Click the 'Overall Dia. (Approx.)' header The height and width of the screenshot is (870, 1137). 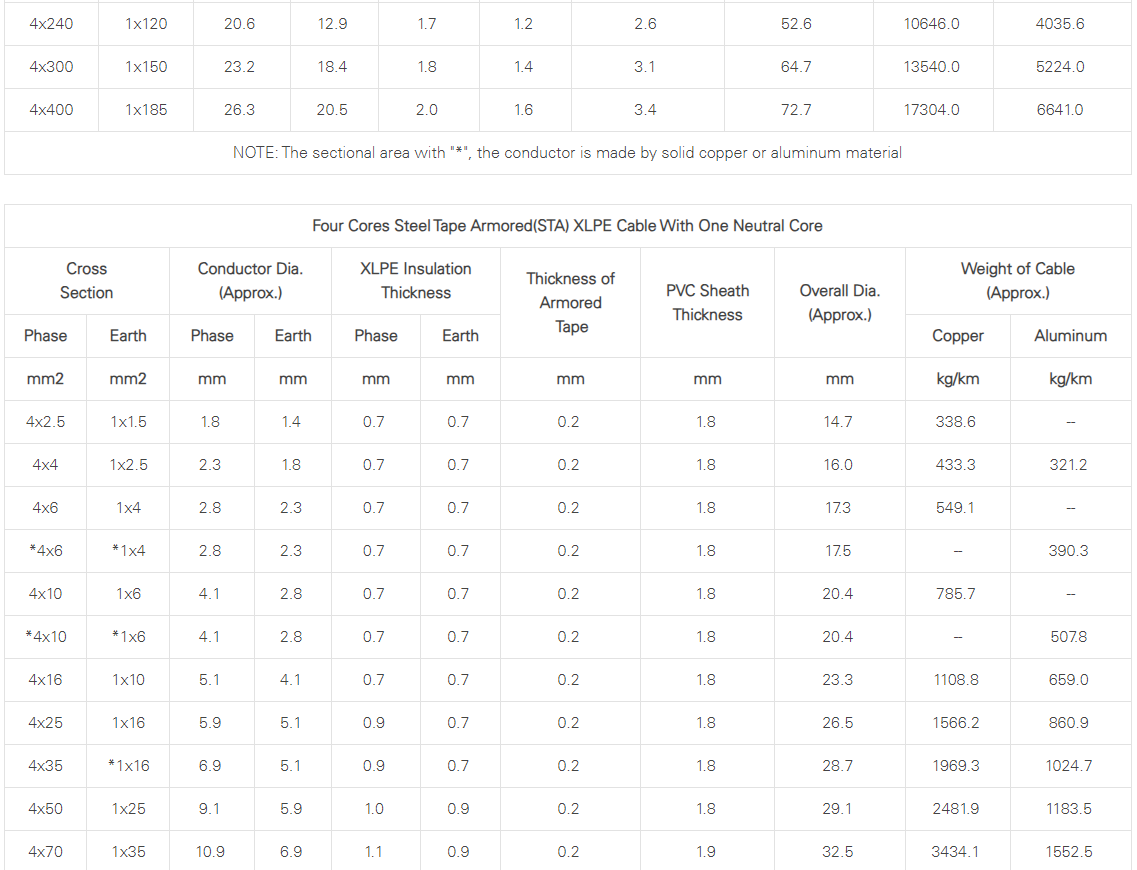840,302
